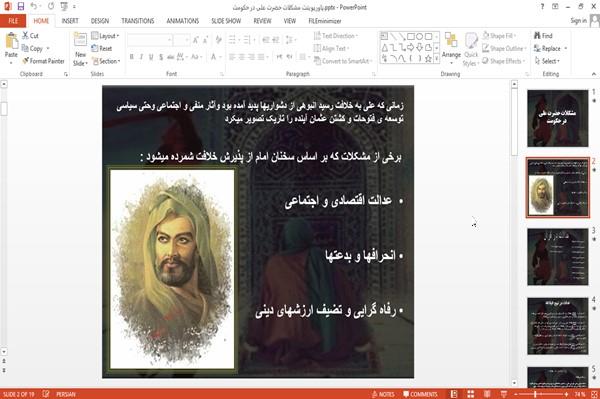Convert to SmartArt button
Screen dimensions: 600x399
[342, 61]
